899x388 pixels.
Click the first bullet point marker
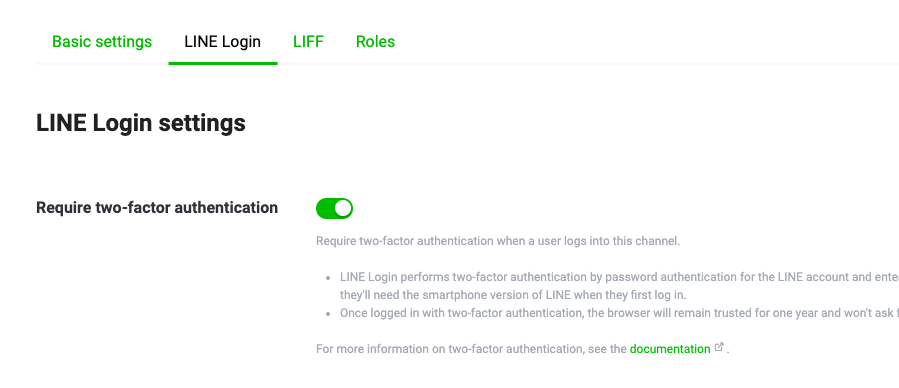pyautogui.click(x=328, y=277)
